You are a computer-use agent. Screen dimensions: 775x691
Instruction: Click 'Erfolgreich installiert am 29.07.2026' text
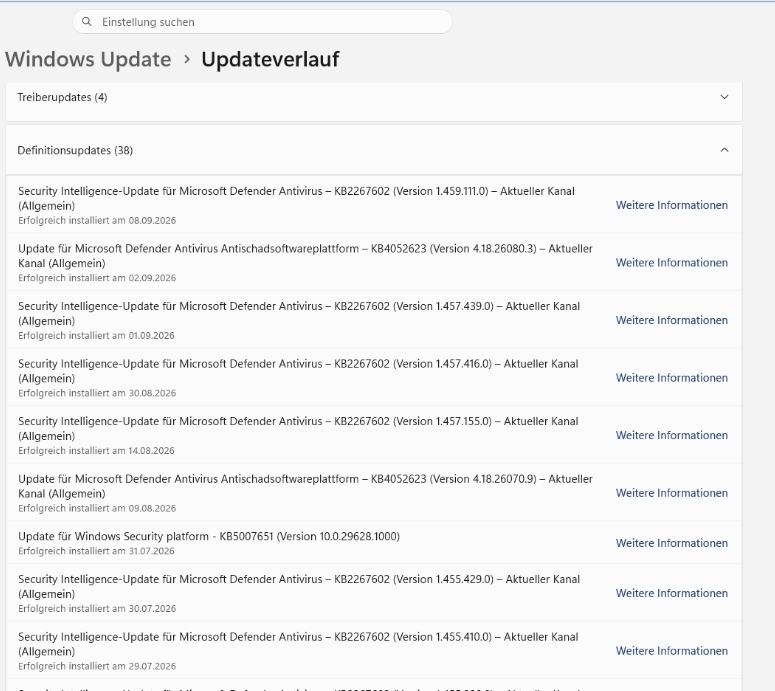[x=97, y=666]
